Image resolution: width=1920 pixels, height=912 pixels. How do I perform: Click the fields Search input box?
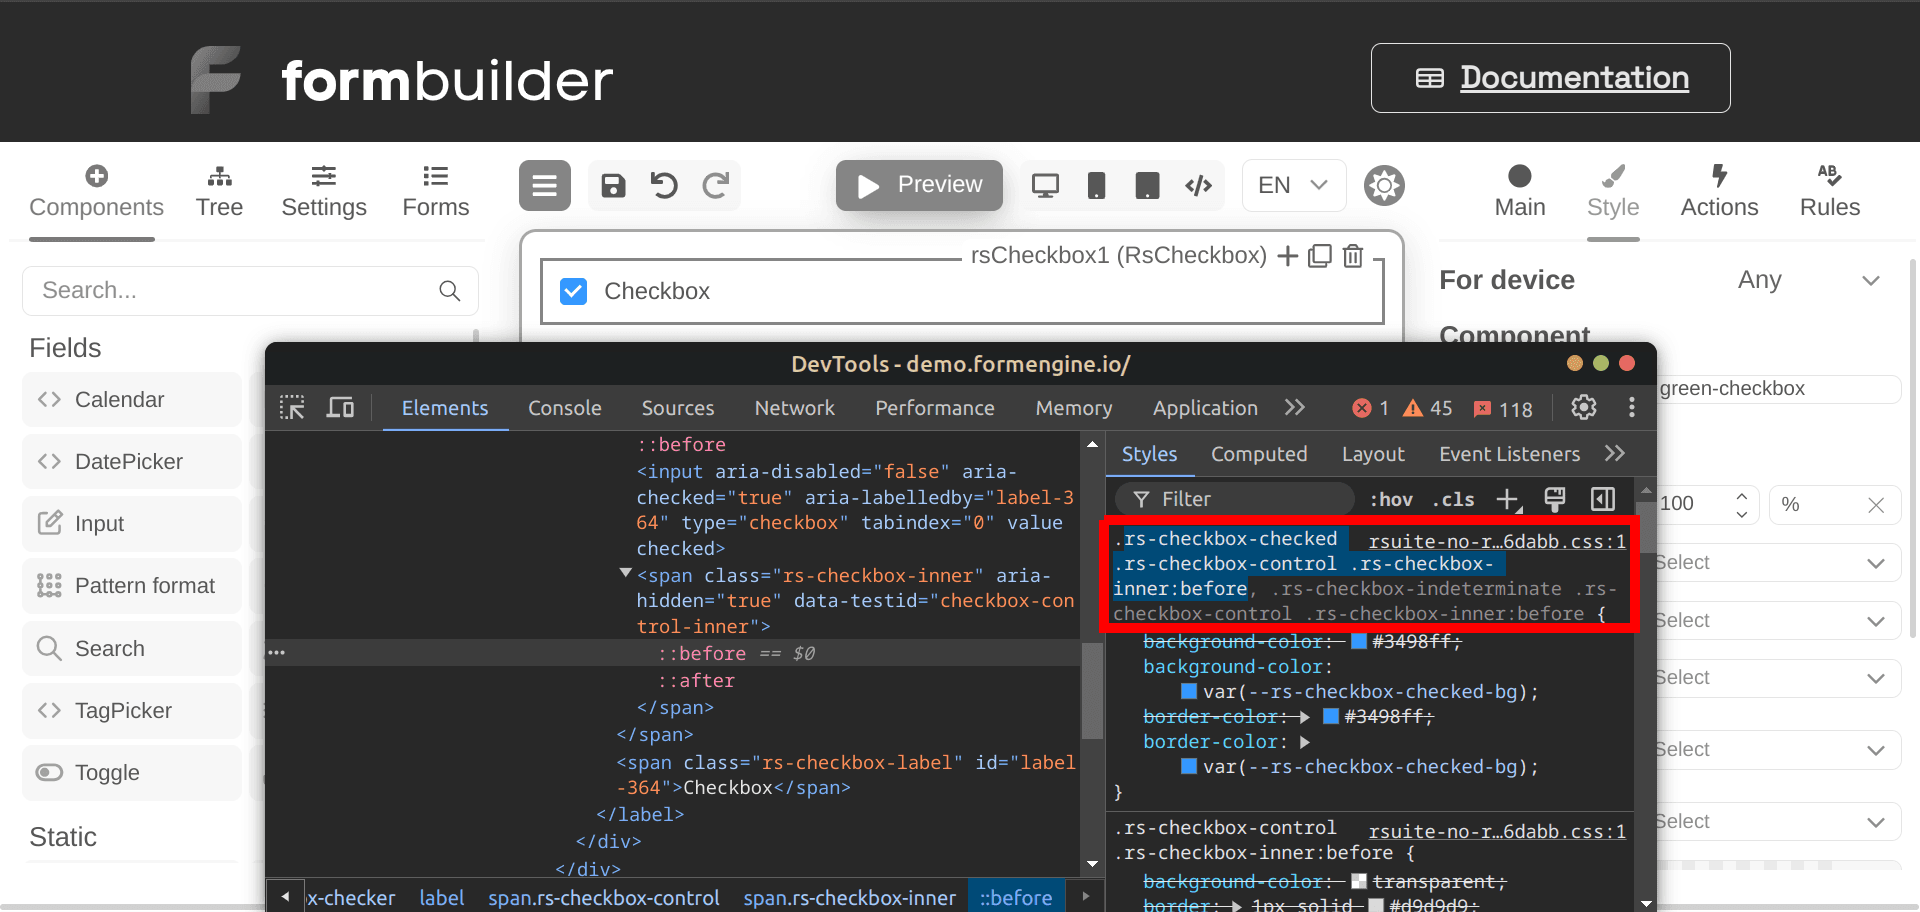(230, 290)
